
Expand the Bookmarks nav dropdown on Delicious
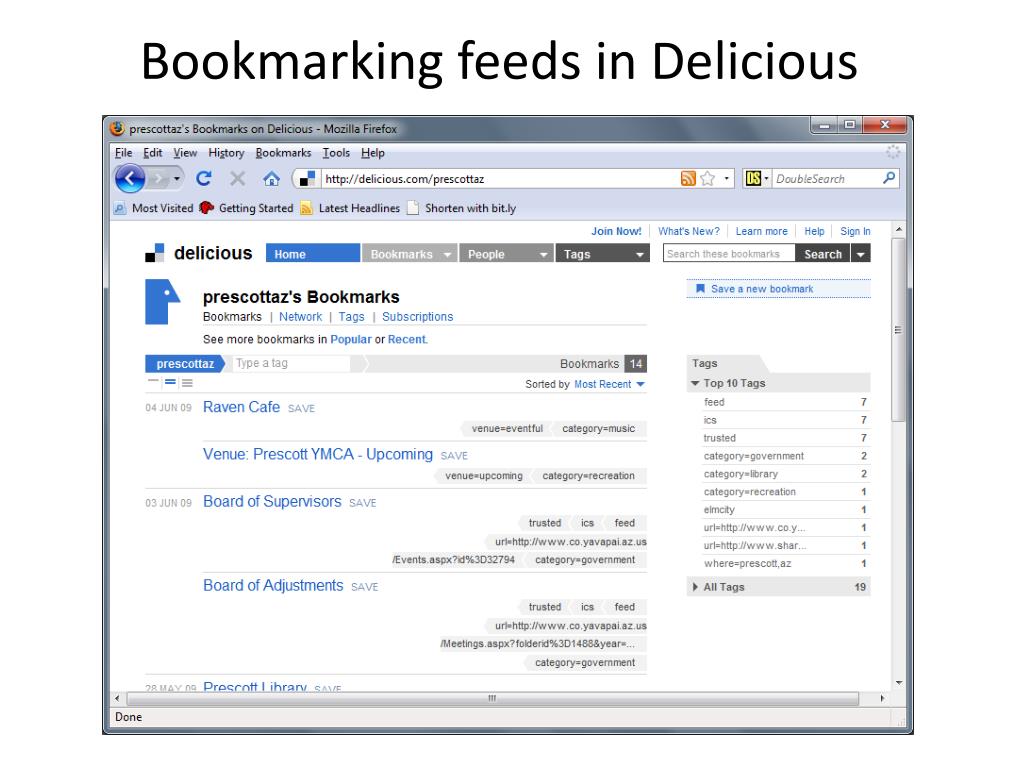[x=447, y=255]
